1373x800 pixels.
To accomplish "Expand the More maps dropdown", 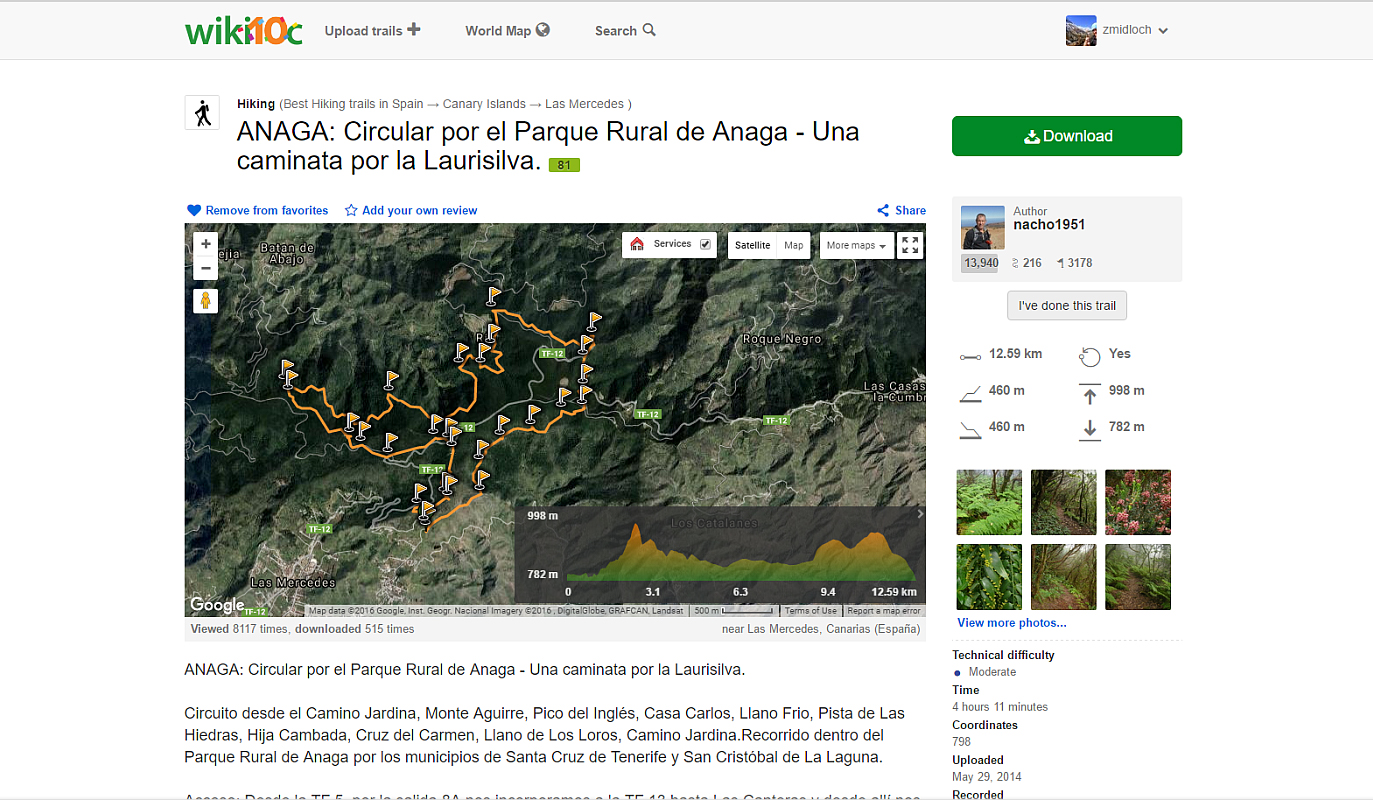I will pyautogui.click(x=856, y=245).
